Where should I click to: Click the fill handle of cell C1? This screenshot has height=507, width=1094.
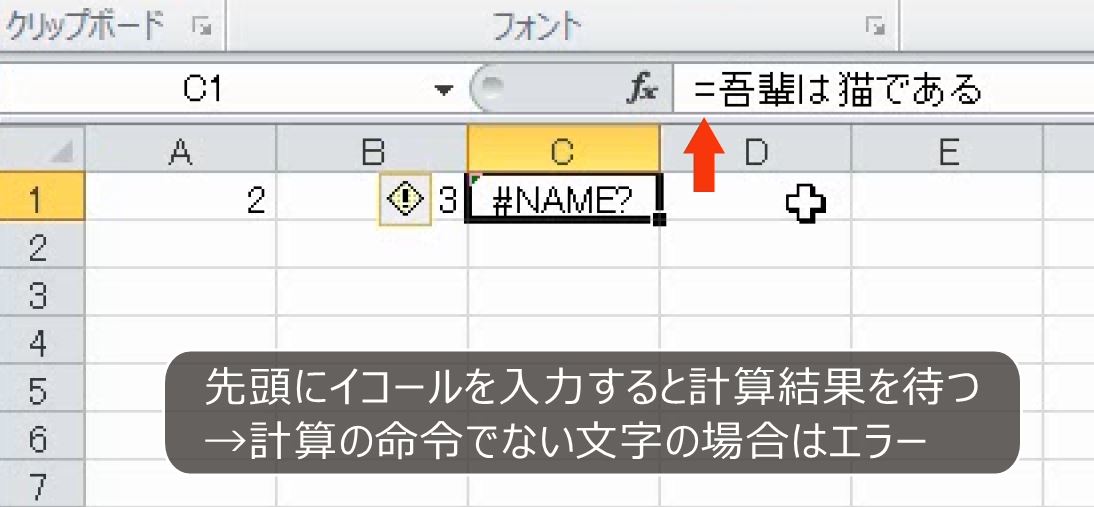click(660, 220)
